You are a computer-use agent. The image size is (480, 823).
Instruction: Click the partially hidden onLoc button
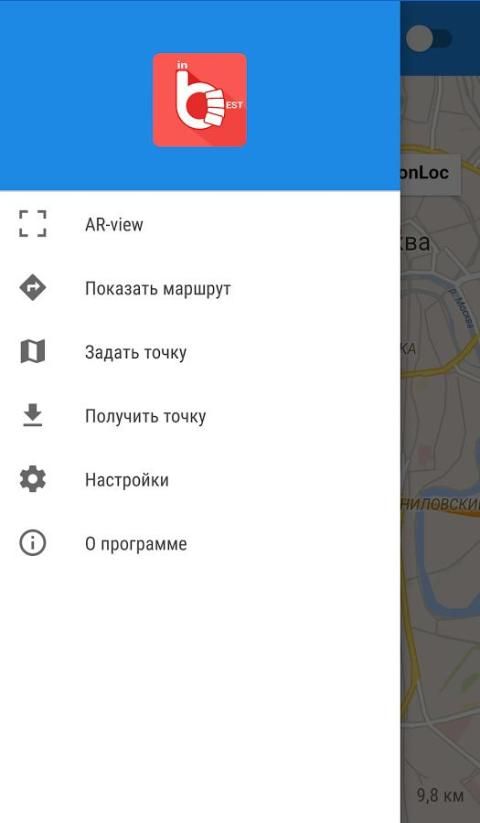431,173
